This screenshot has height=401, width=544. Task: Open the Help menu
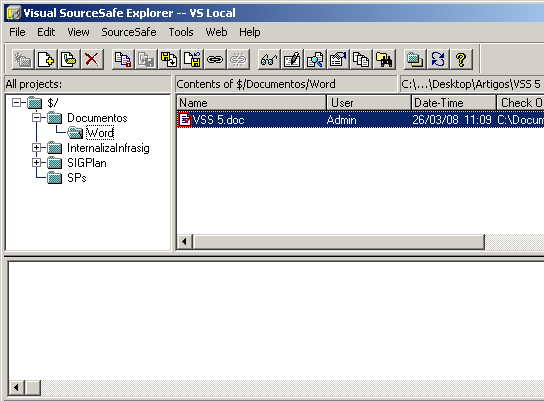coord(249,32)
